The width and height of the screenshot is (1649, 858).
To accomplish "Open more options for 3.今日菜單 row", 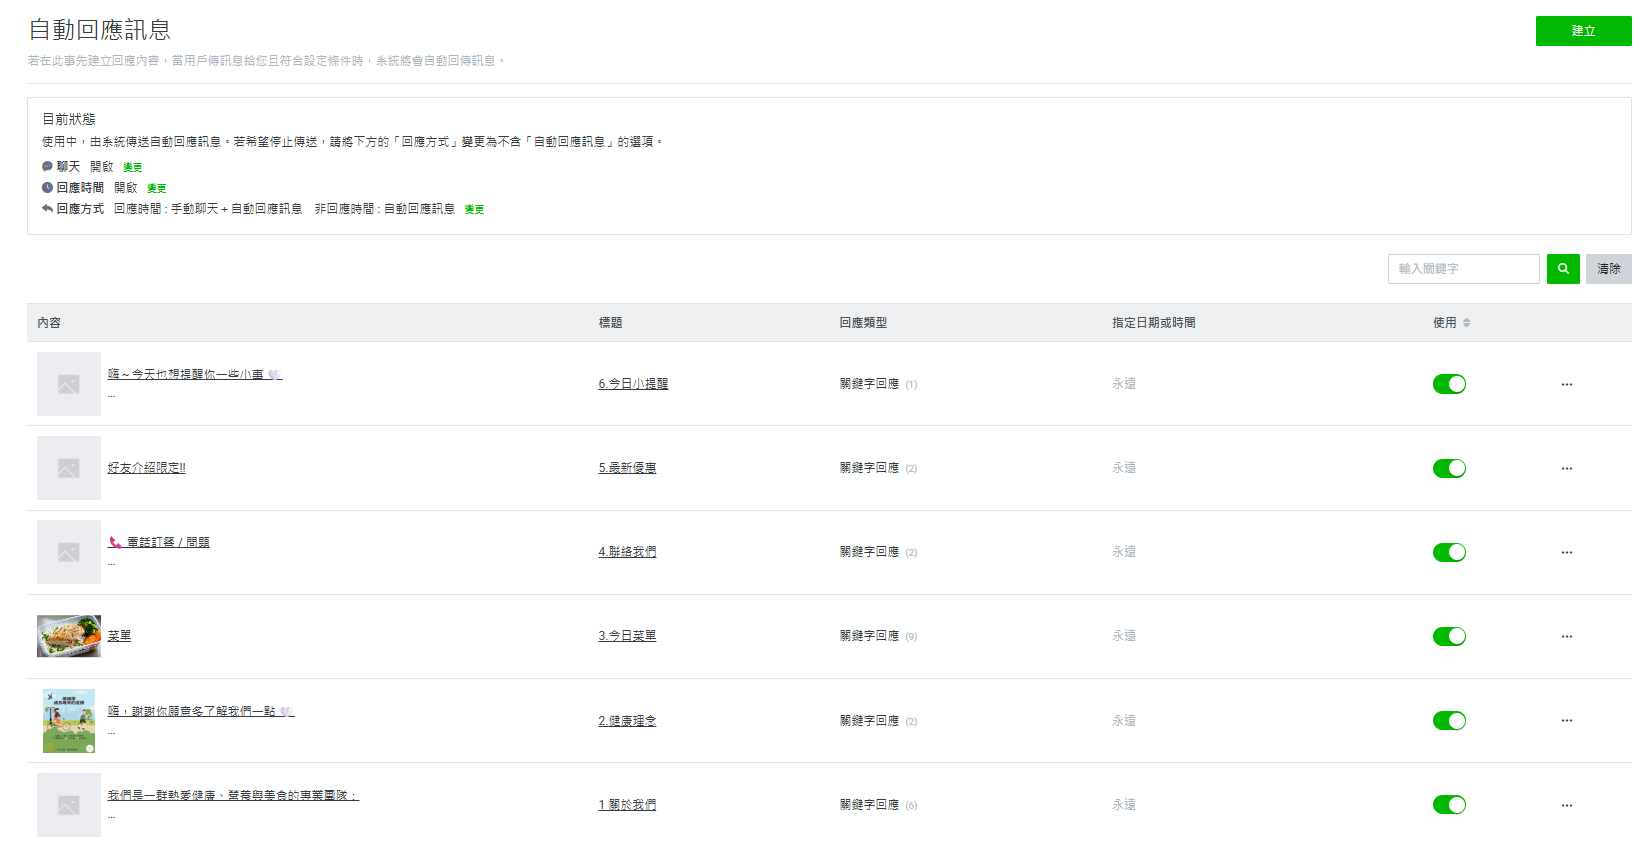I will (x=1566, y=637).
